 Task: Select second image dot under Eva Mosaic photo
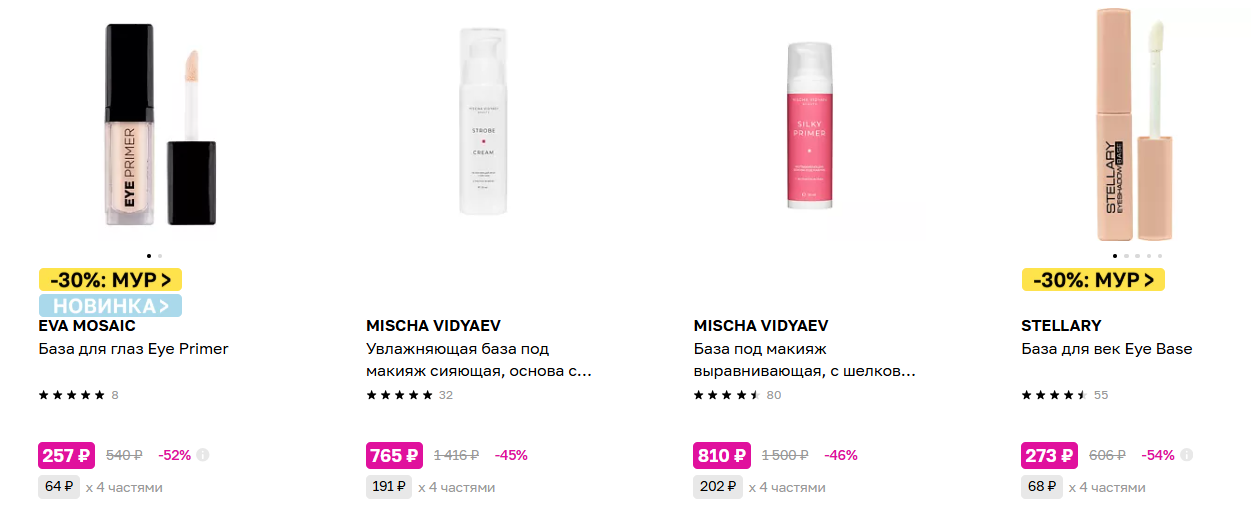(x=160, y=256)
